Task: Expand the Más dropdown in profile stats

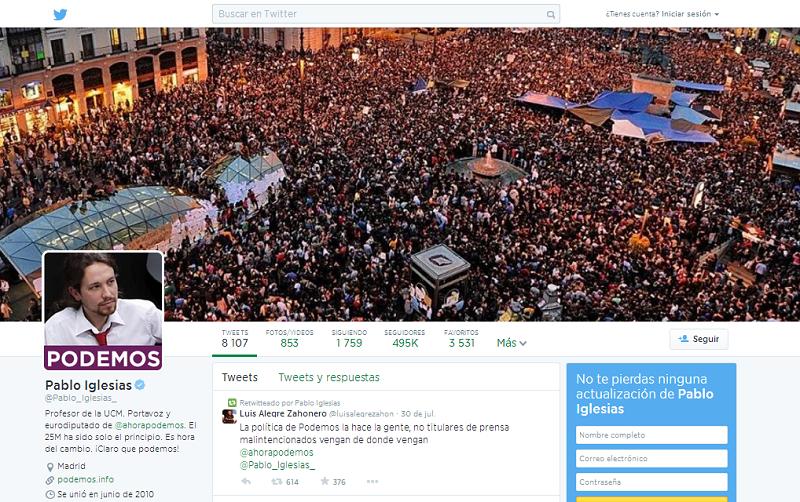Action: [511, 343]
